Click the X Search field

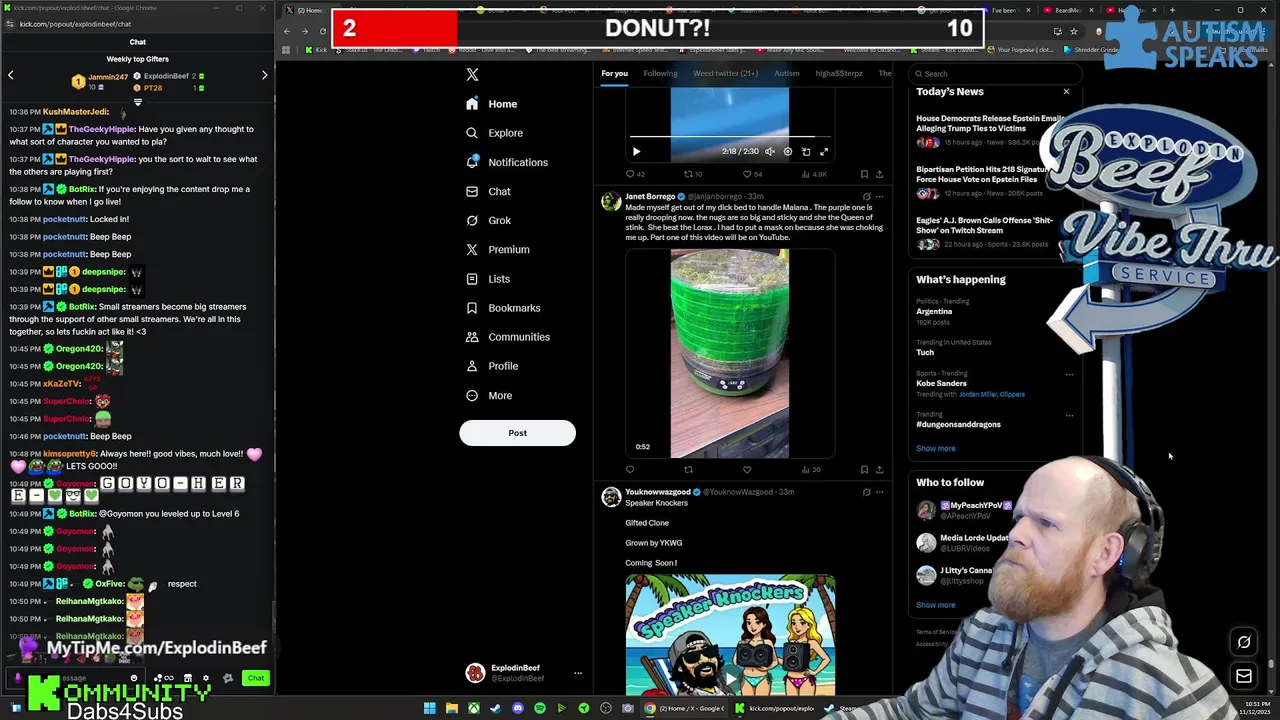click(x=995, y=73)
